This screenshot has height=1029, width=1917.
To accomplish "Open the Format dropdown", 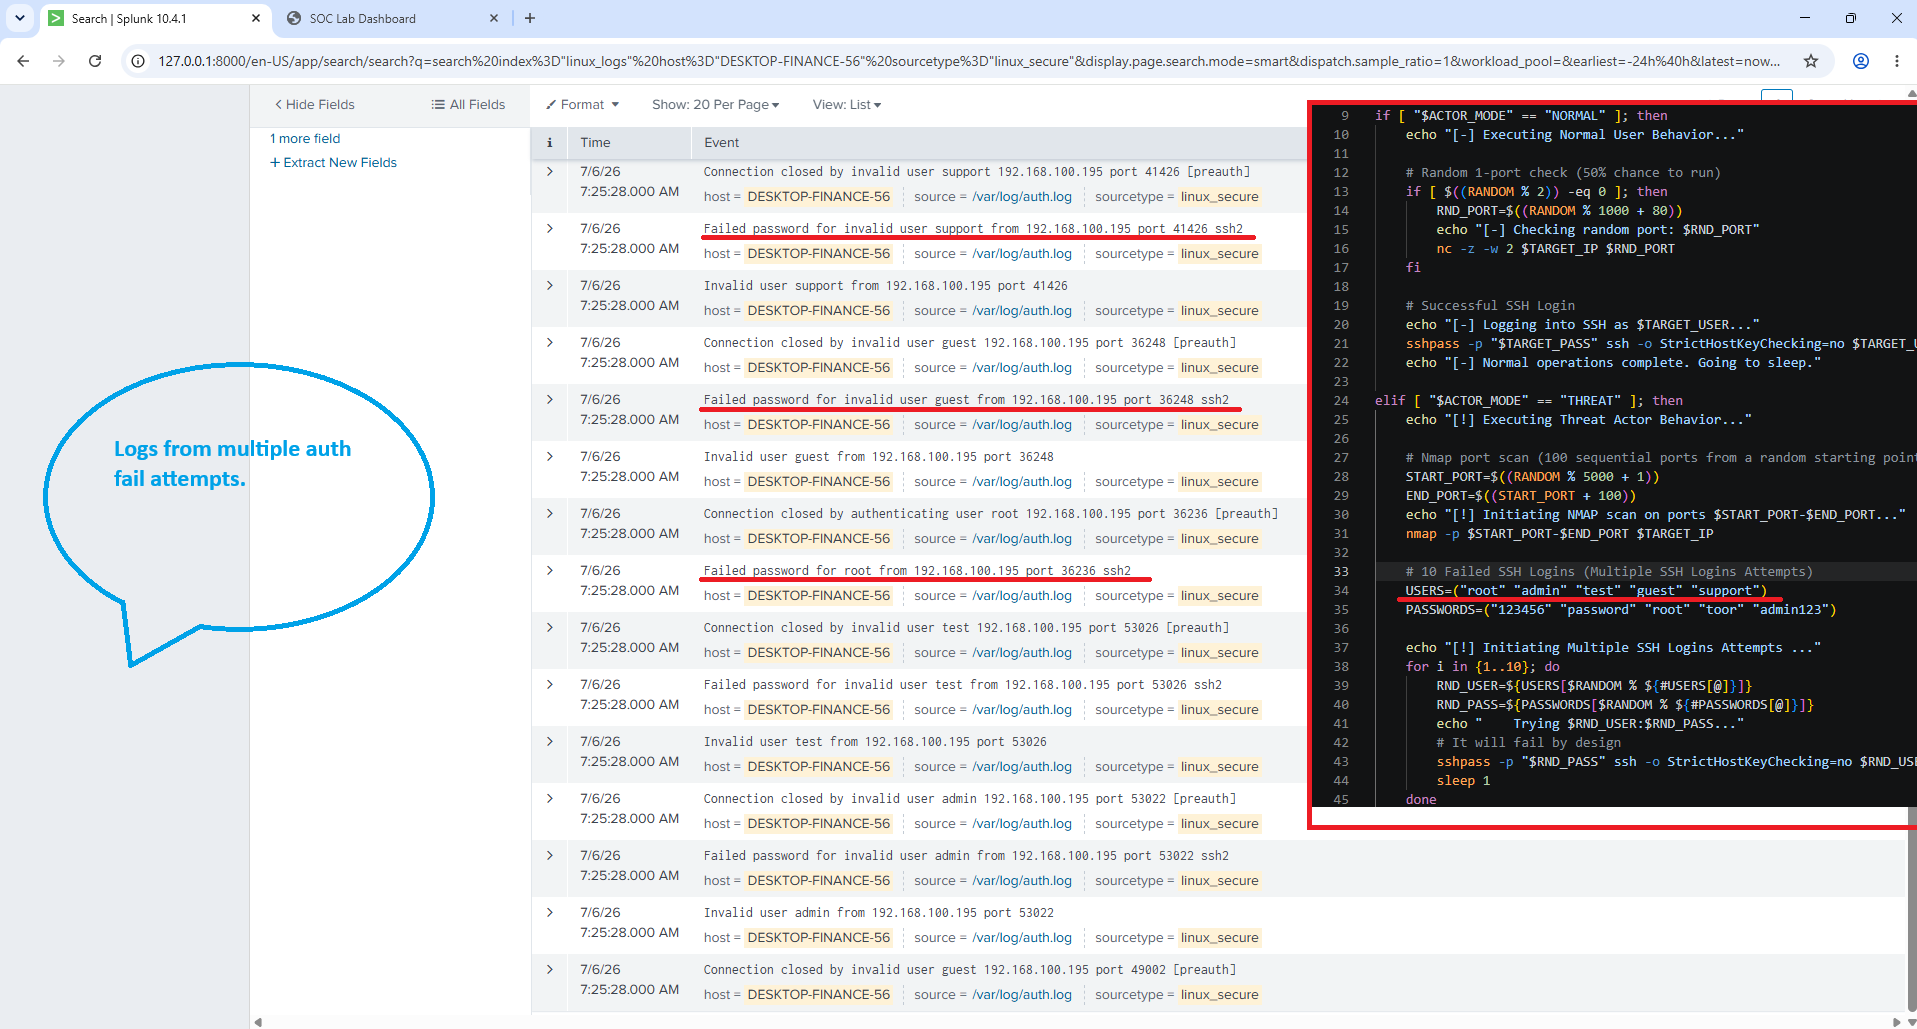I will tap(583, 104).
